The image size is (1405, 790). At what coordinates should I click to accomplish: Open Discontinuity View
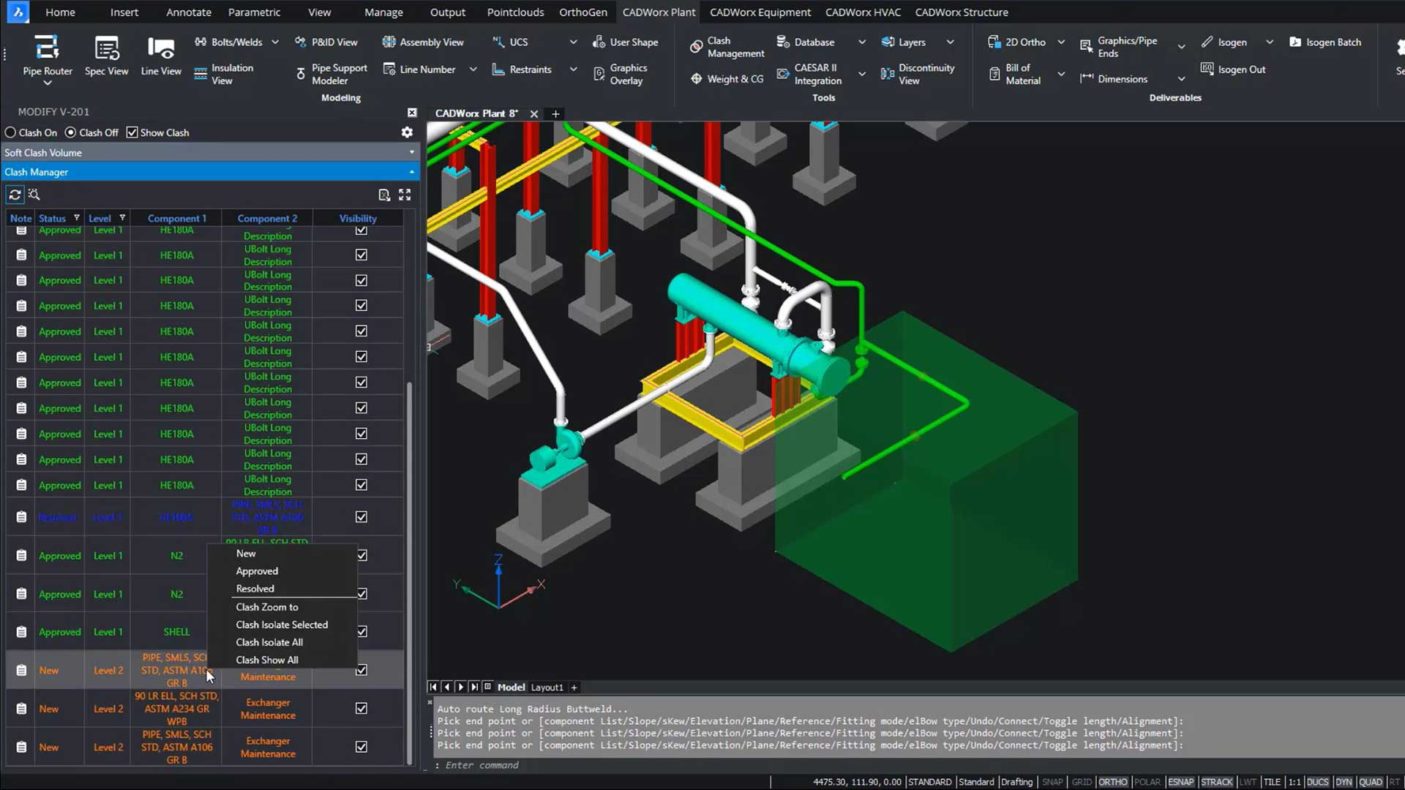pos(918,74)
